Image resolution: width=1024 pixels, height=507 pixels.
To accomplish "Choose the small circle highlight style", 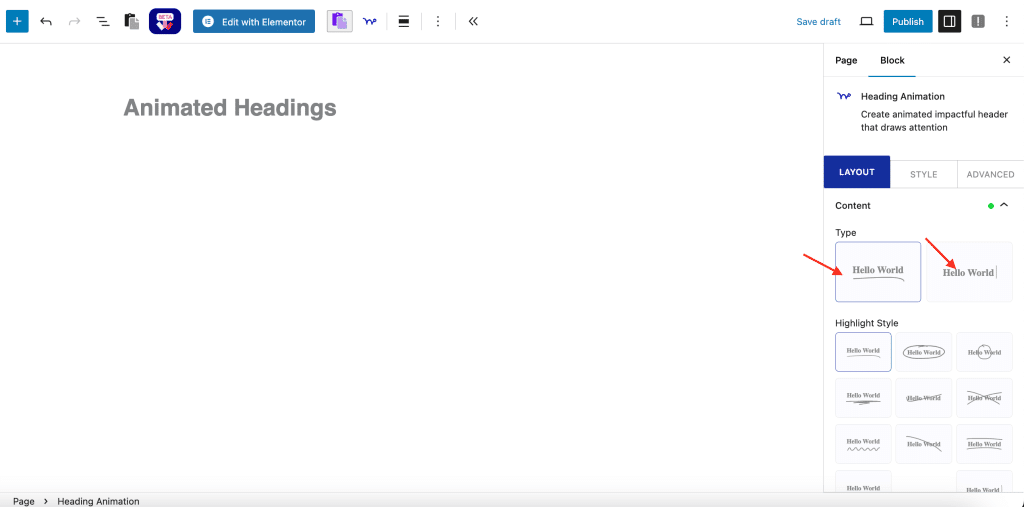I will tap(984, 352).
